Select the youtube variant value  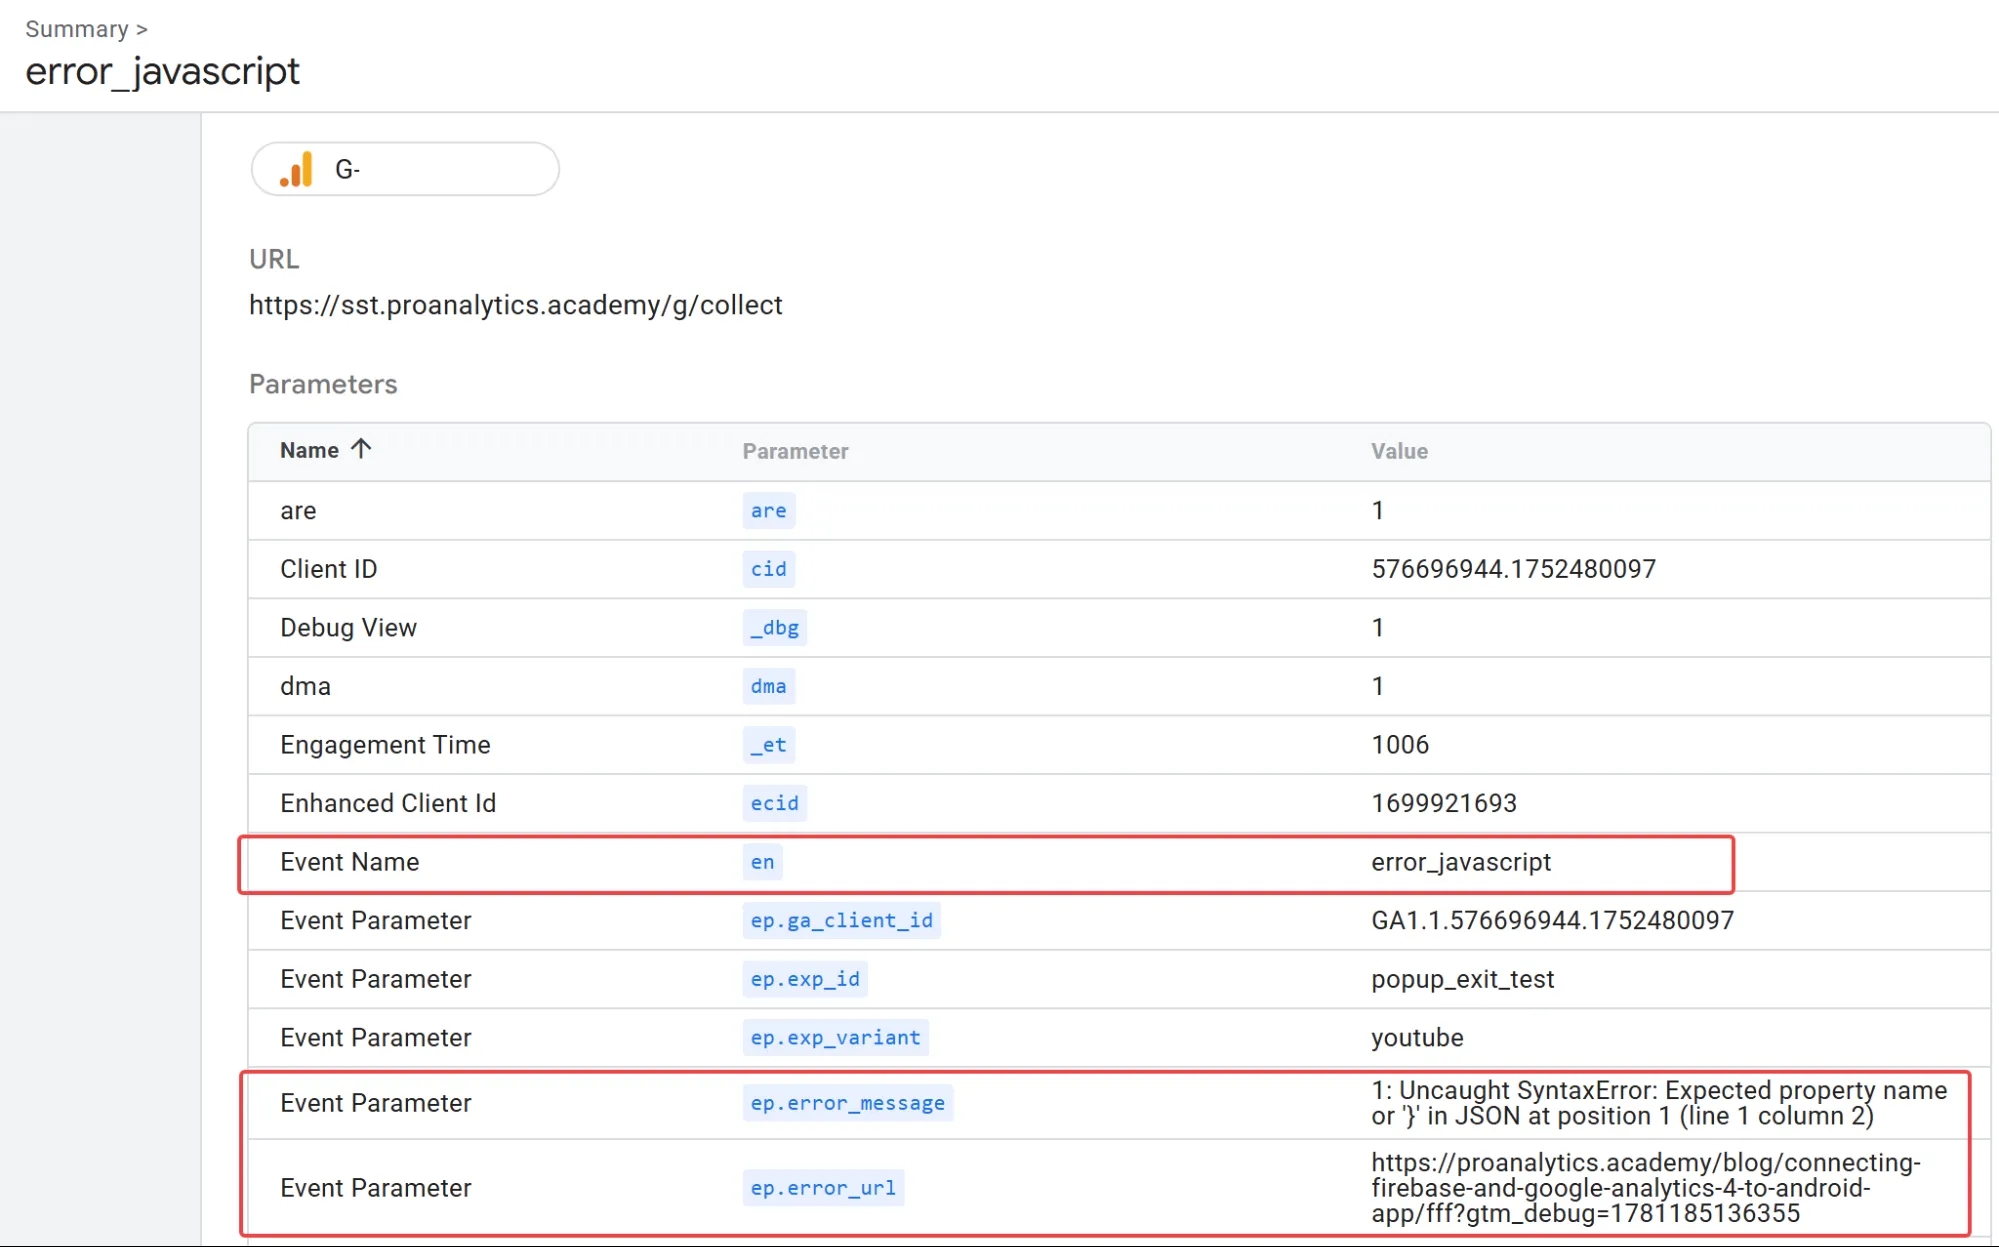1417,1038
